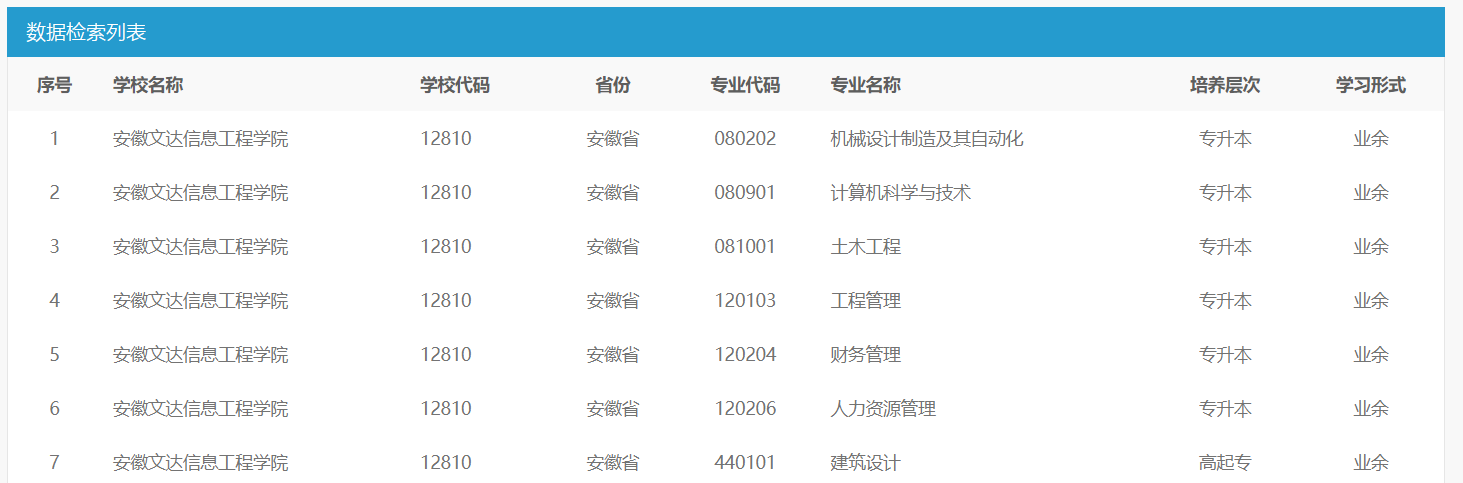Screen dimensions: 1463x483
Task: Click 业余 in the 计算机科学与技术 row
Action: click(x=1371, y=193)
